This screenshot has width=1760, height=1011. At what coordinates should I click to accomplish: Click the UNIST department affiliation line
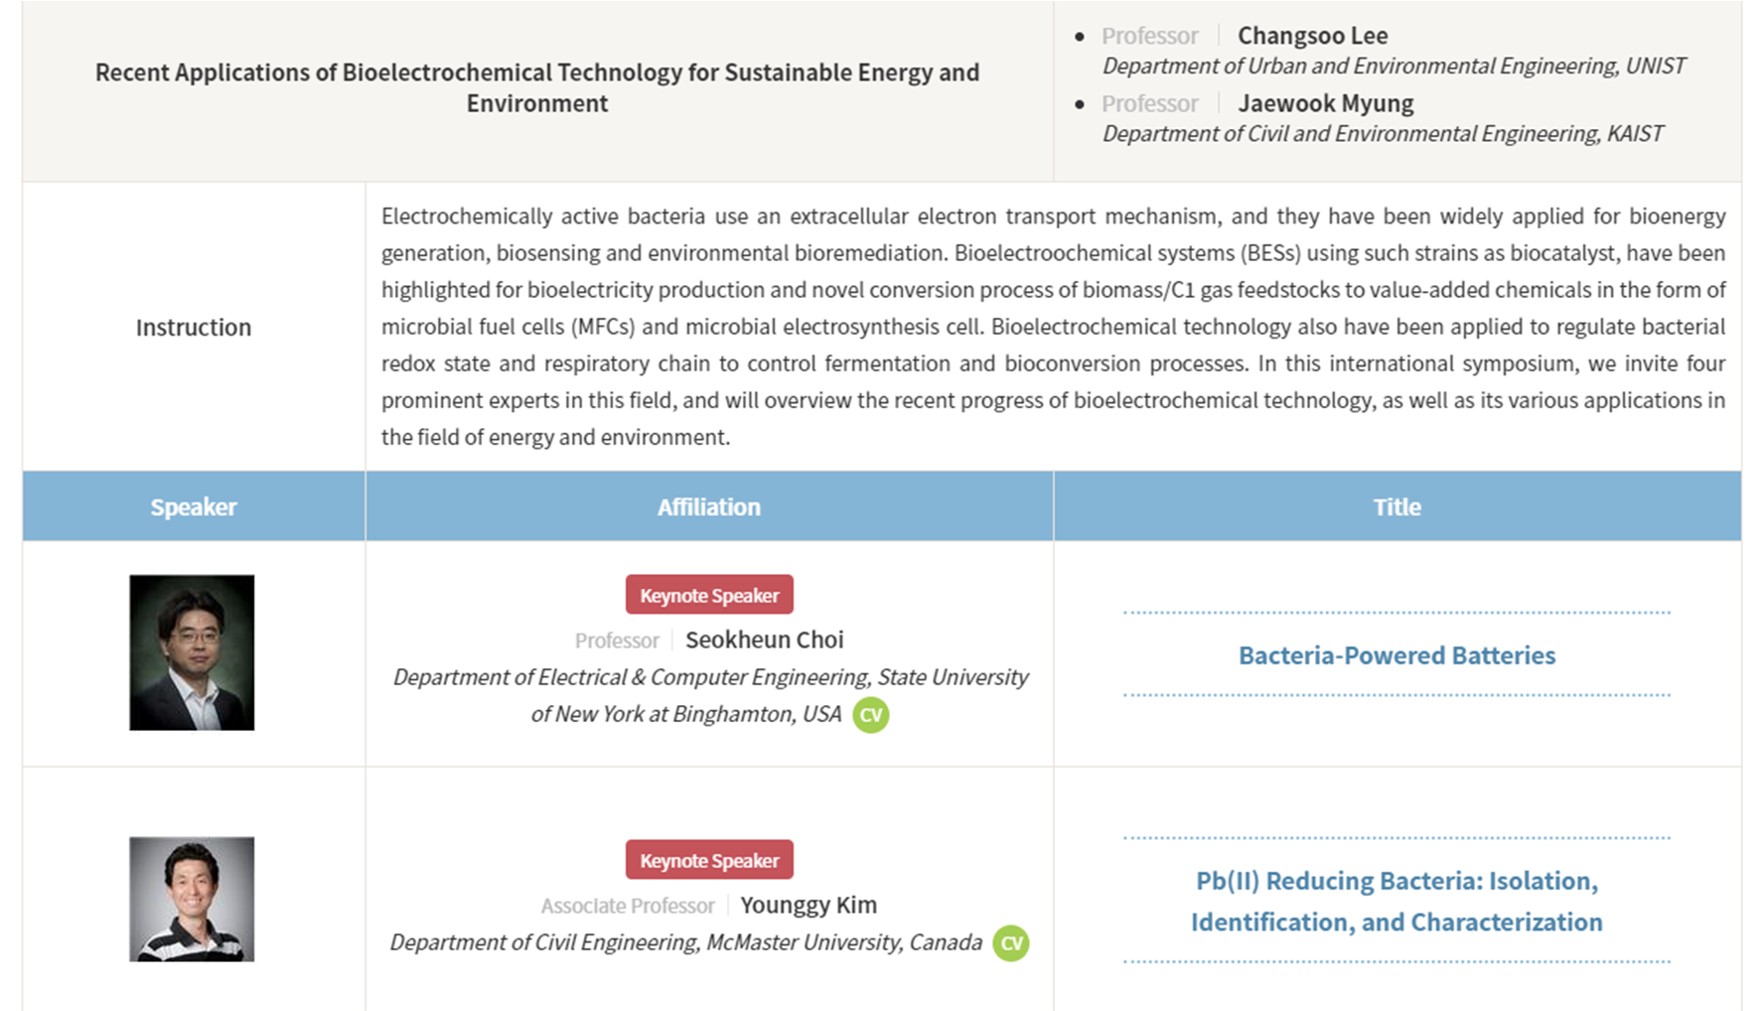(1393, 66)
